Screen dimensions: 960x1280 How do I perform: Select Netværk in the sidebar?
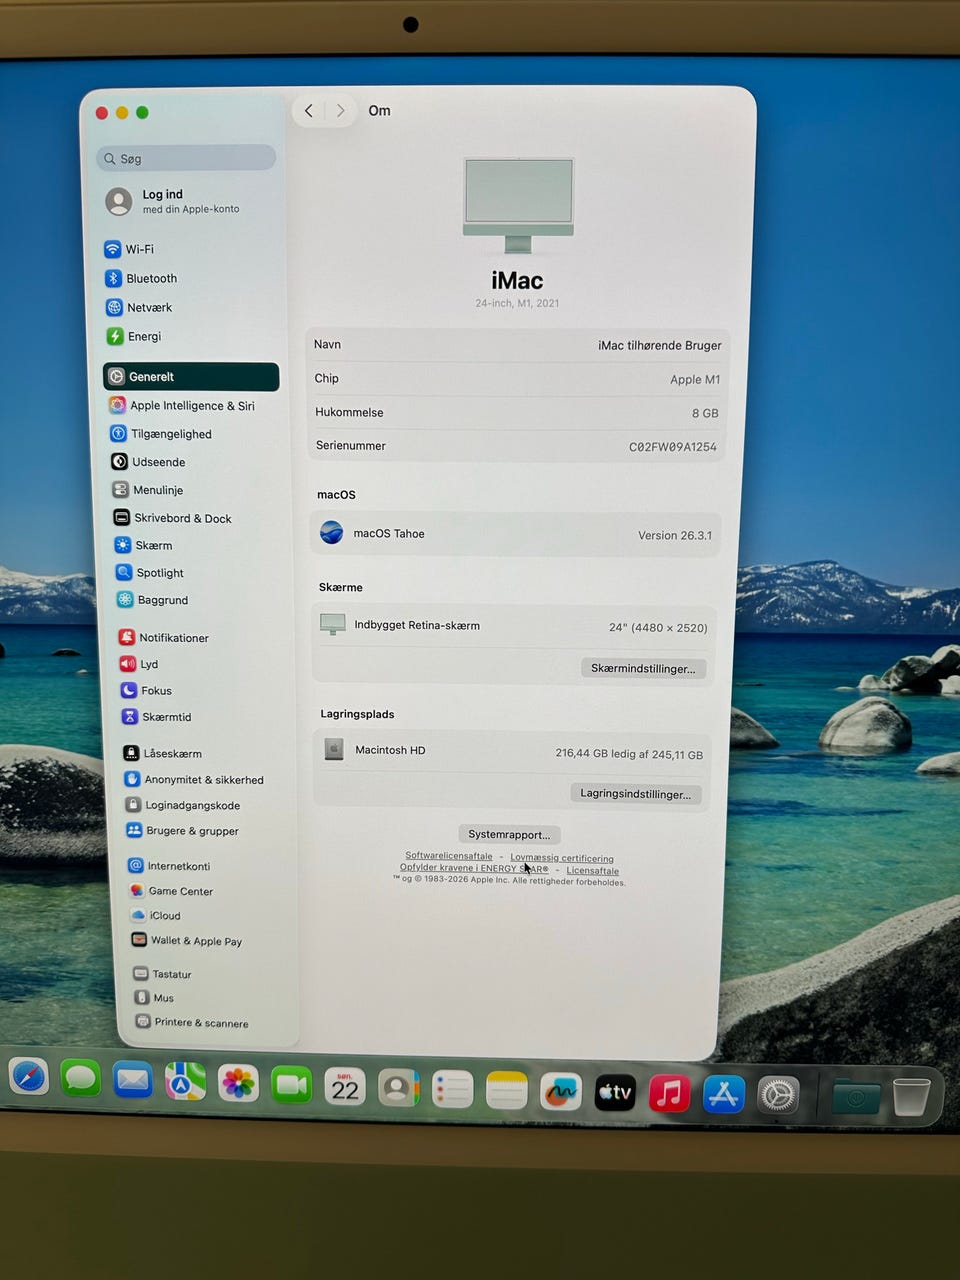click(x=139, y=307)
